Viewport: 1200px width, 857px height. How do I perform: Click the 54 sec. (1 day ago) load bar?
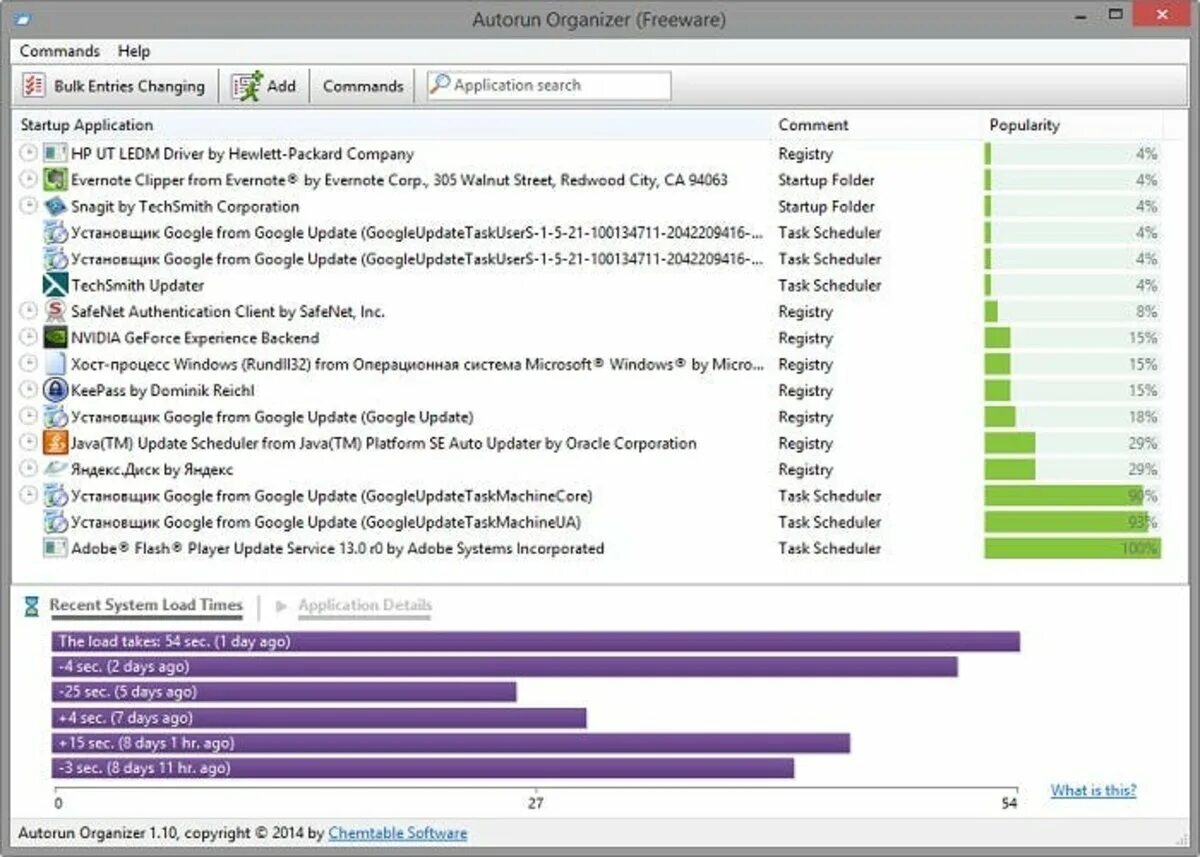click(x=536, y=641)
